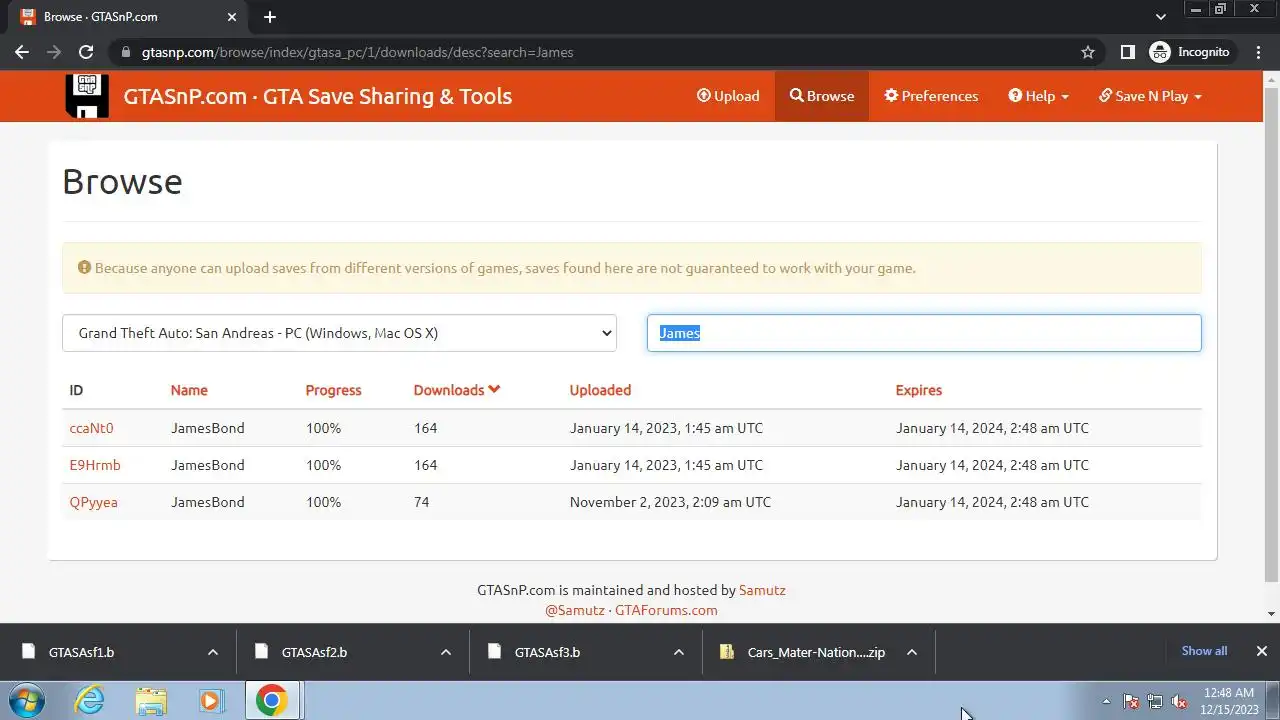The width and height of the screenshot is (1280, 720).
Task: Switch to Chrome in the taskbar
Action: point(272,700)
